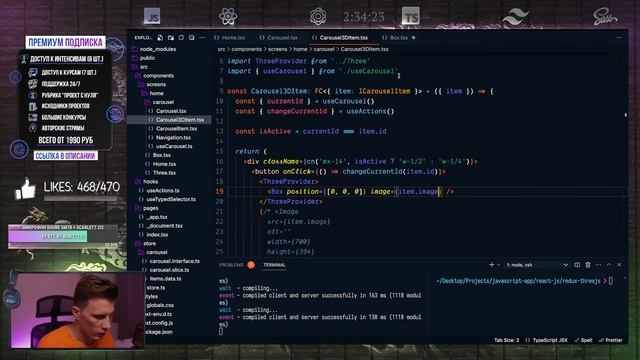
Task: Open Carousel.tsx in the file tree
Action: point(171,111)
